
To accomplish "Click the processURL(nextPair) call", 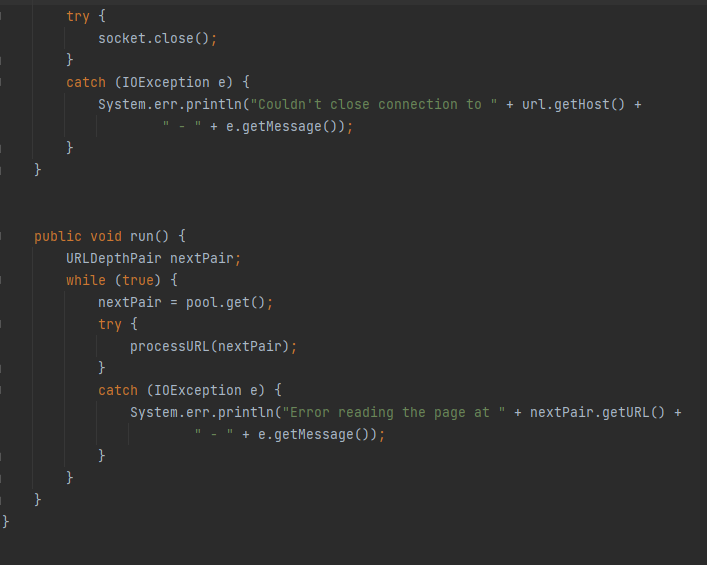I will 210,346.
